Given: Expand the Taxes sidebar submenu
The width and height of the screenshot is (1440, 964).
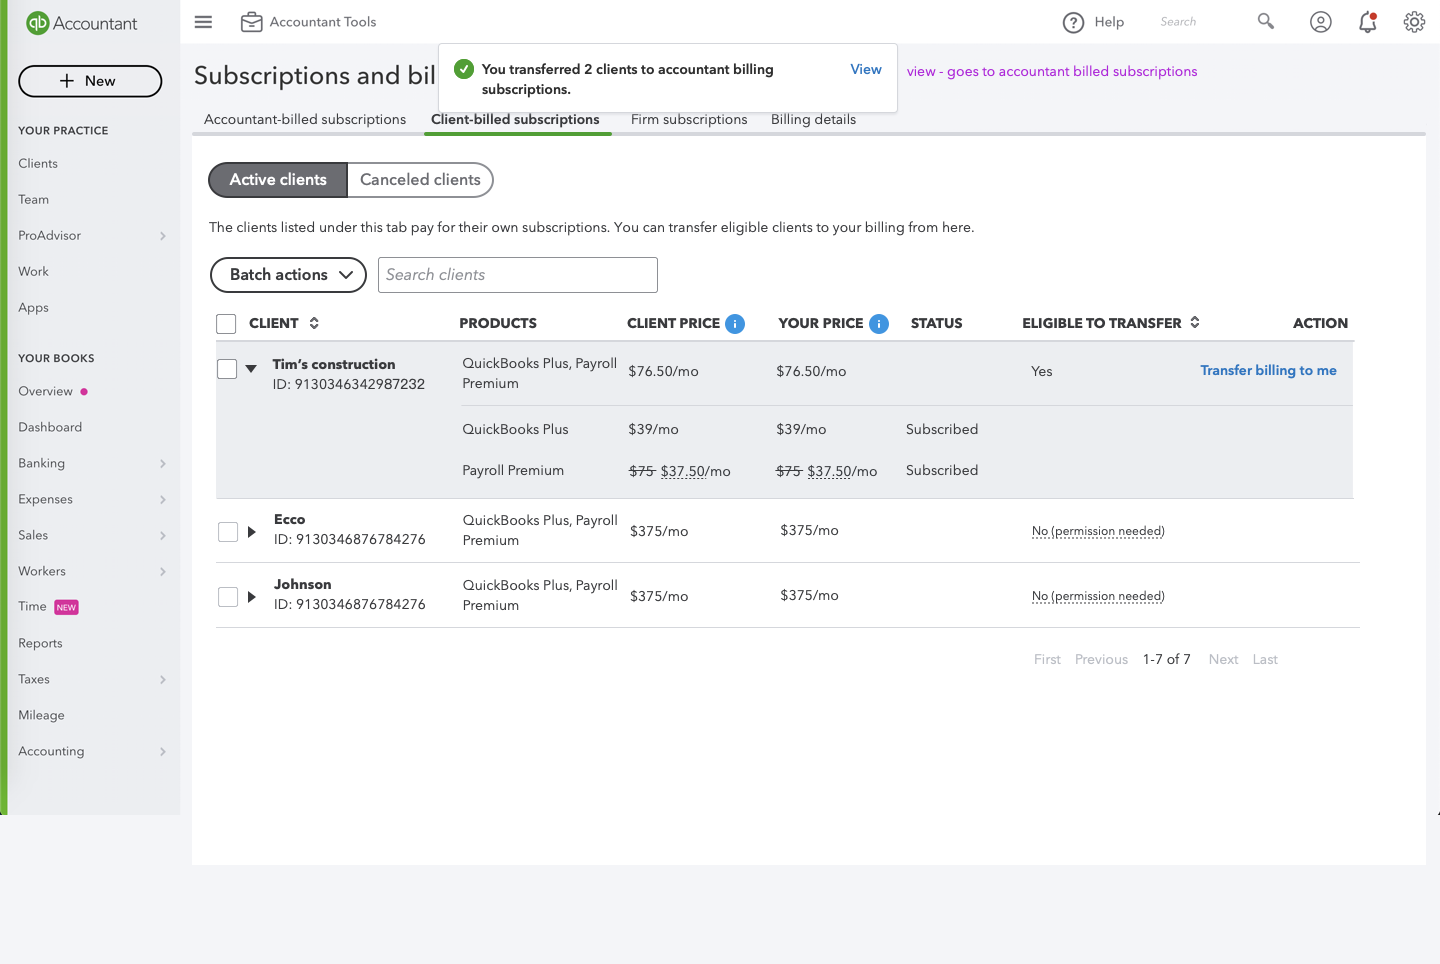Looking at the screenshot, I should (162, 680).
